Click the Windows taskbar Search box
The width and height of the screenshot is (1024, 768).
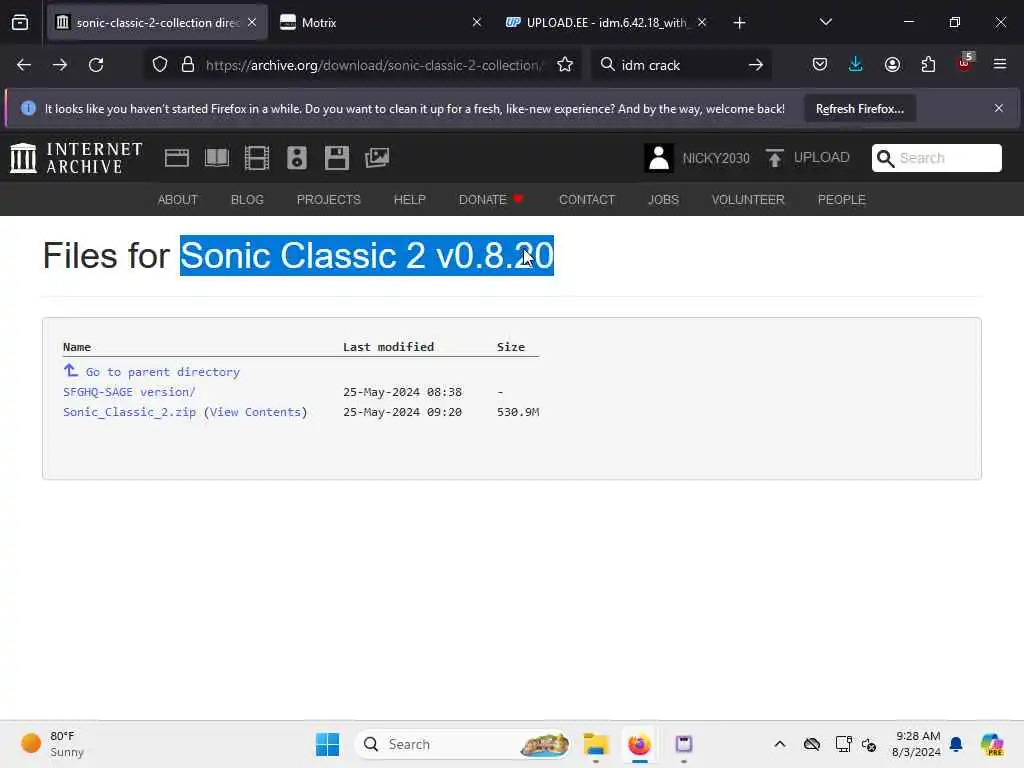tap(462, 744)
